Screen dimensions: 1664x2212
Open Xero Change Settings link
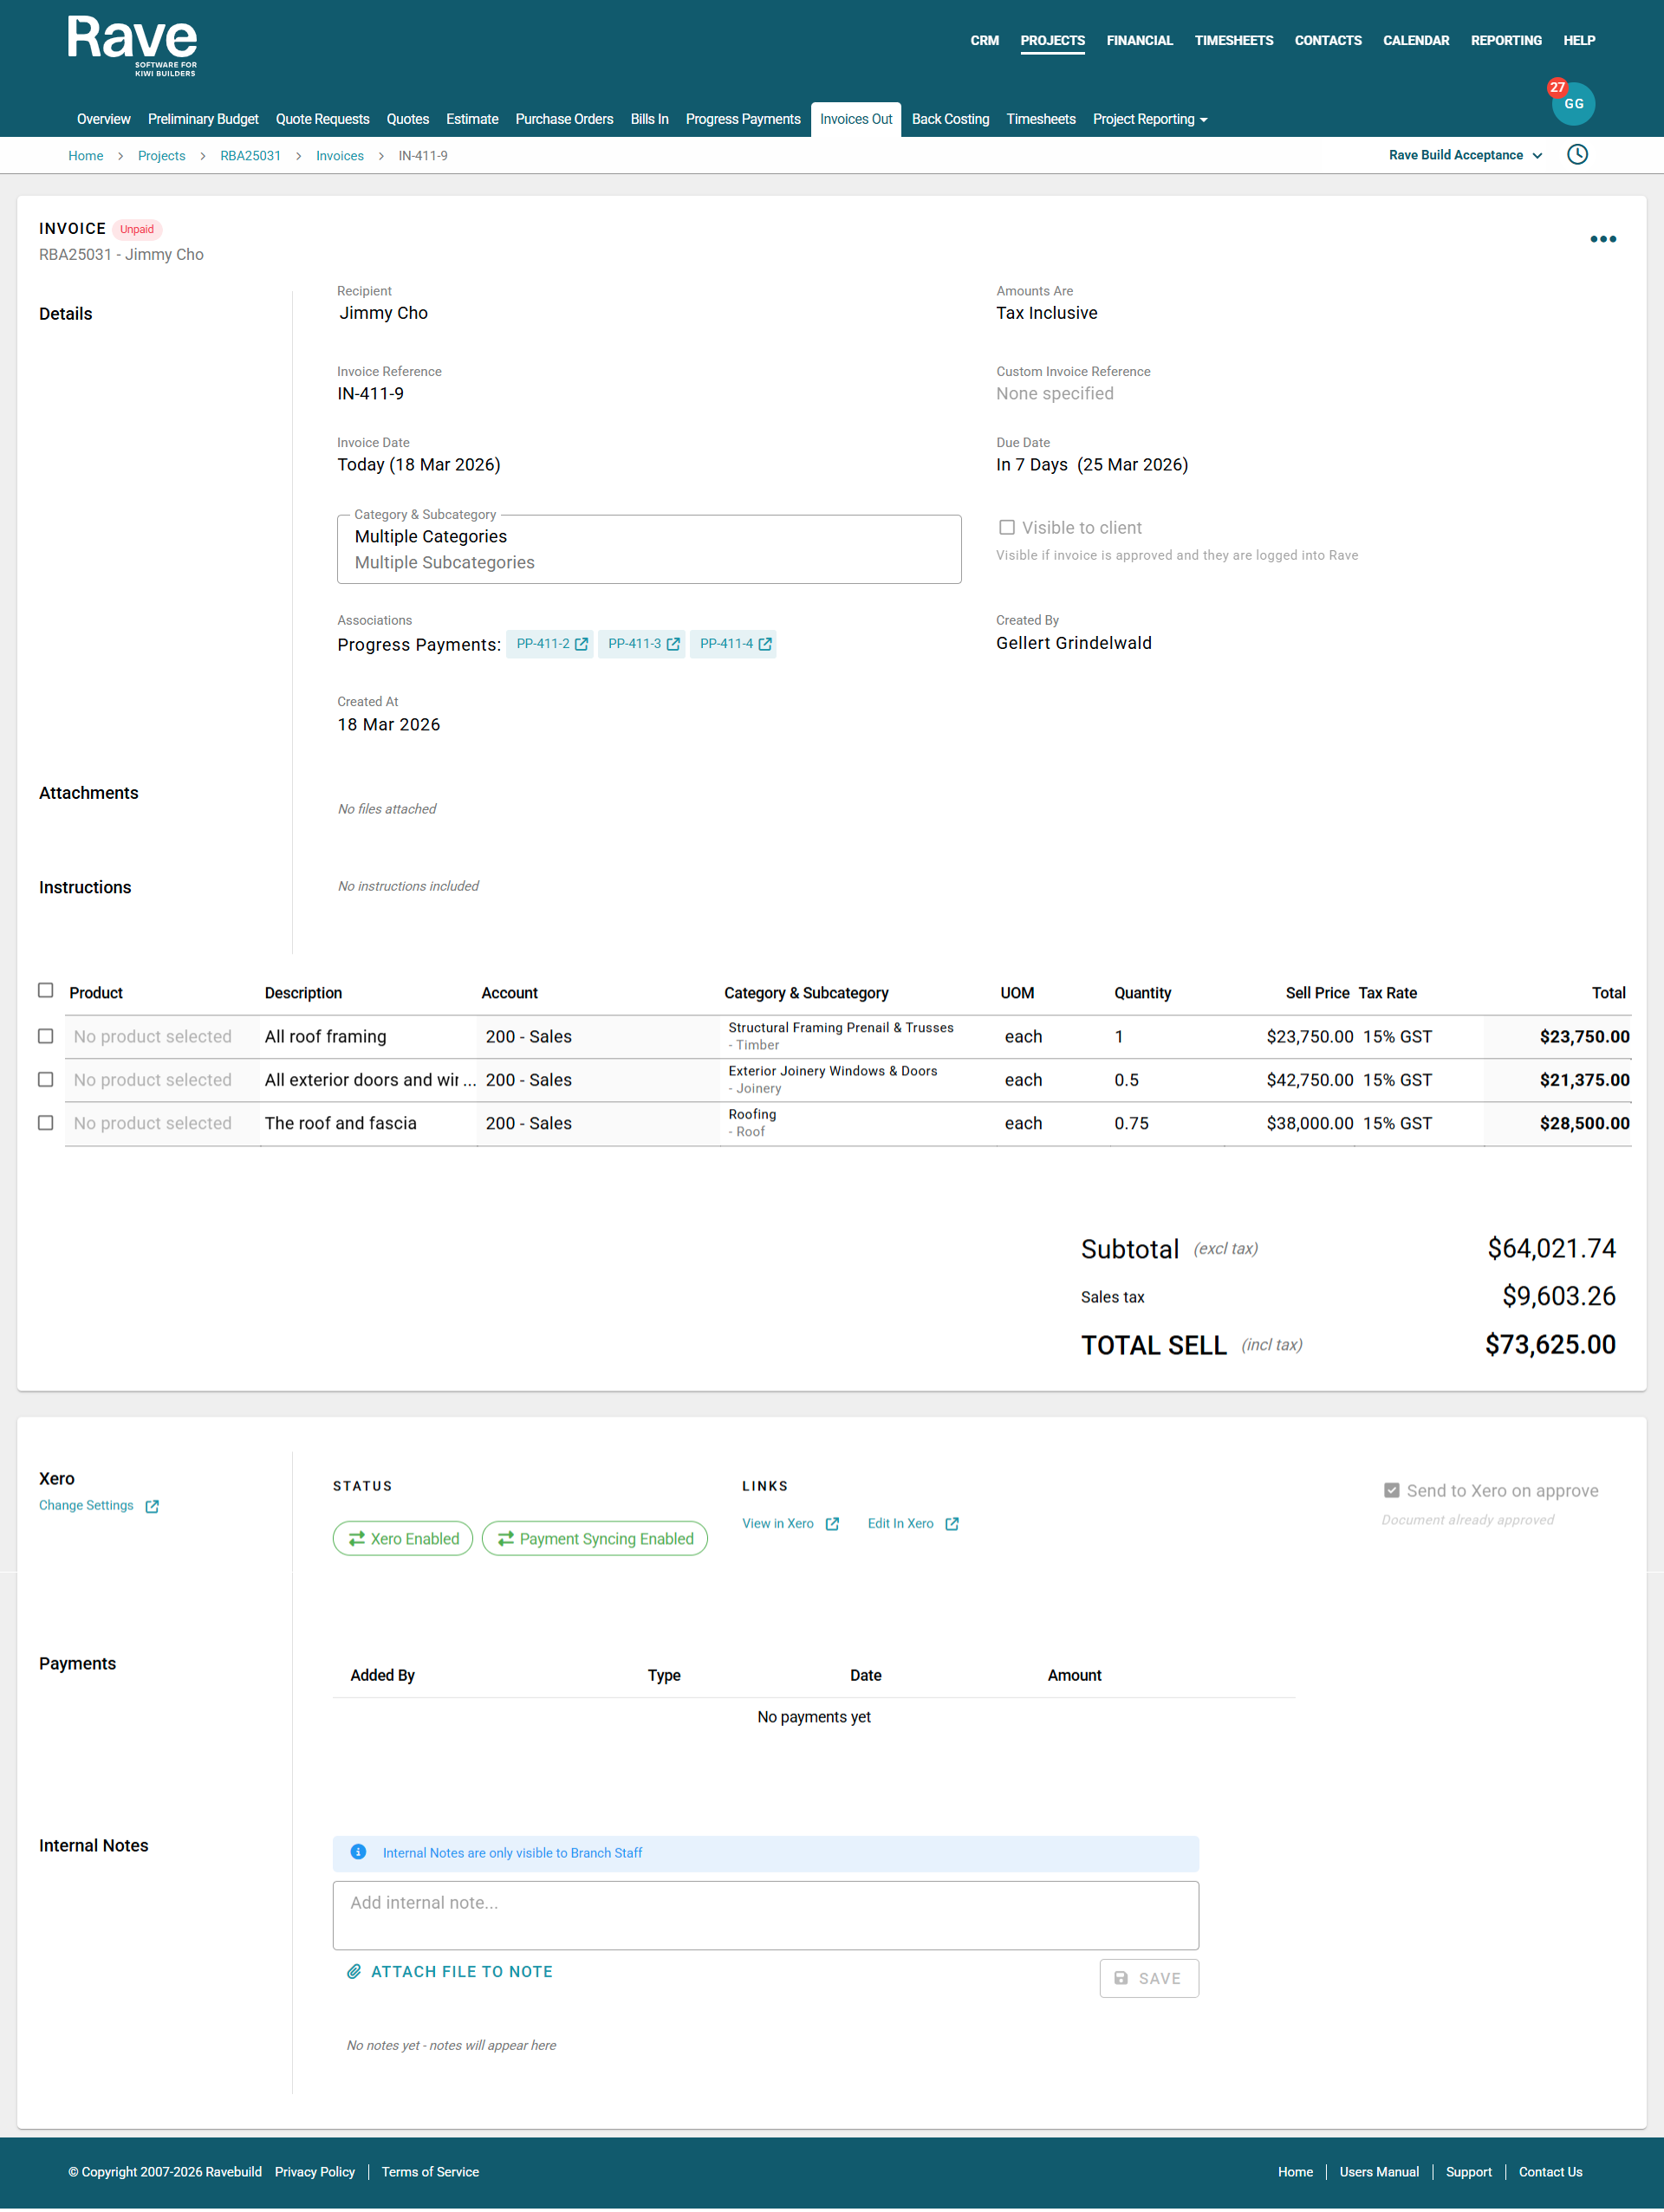[98, 1505]
